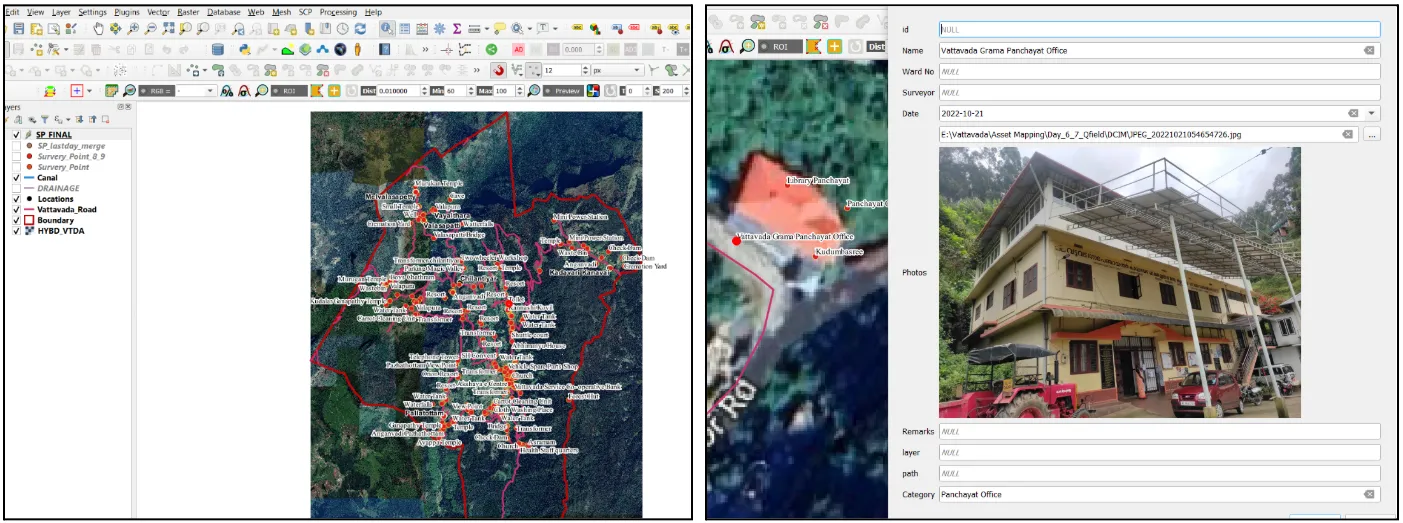The height and width of the screenshot is (523, 1403).
Task: Click the clock temporal controller icon
Action: (x=342, y=29)
